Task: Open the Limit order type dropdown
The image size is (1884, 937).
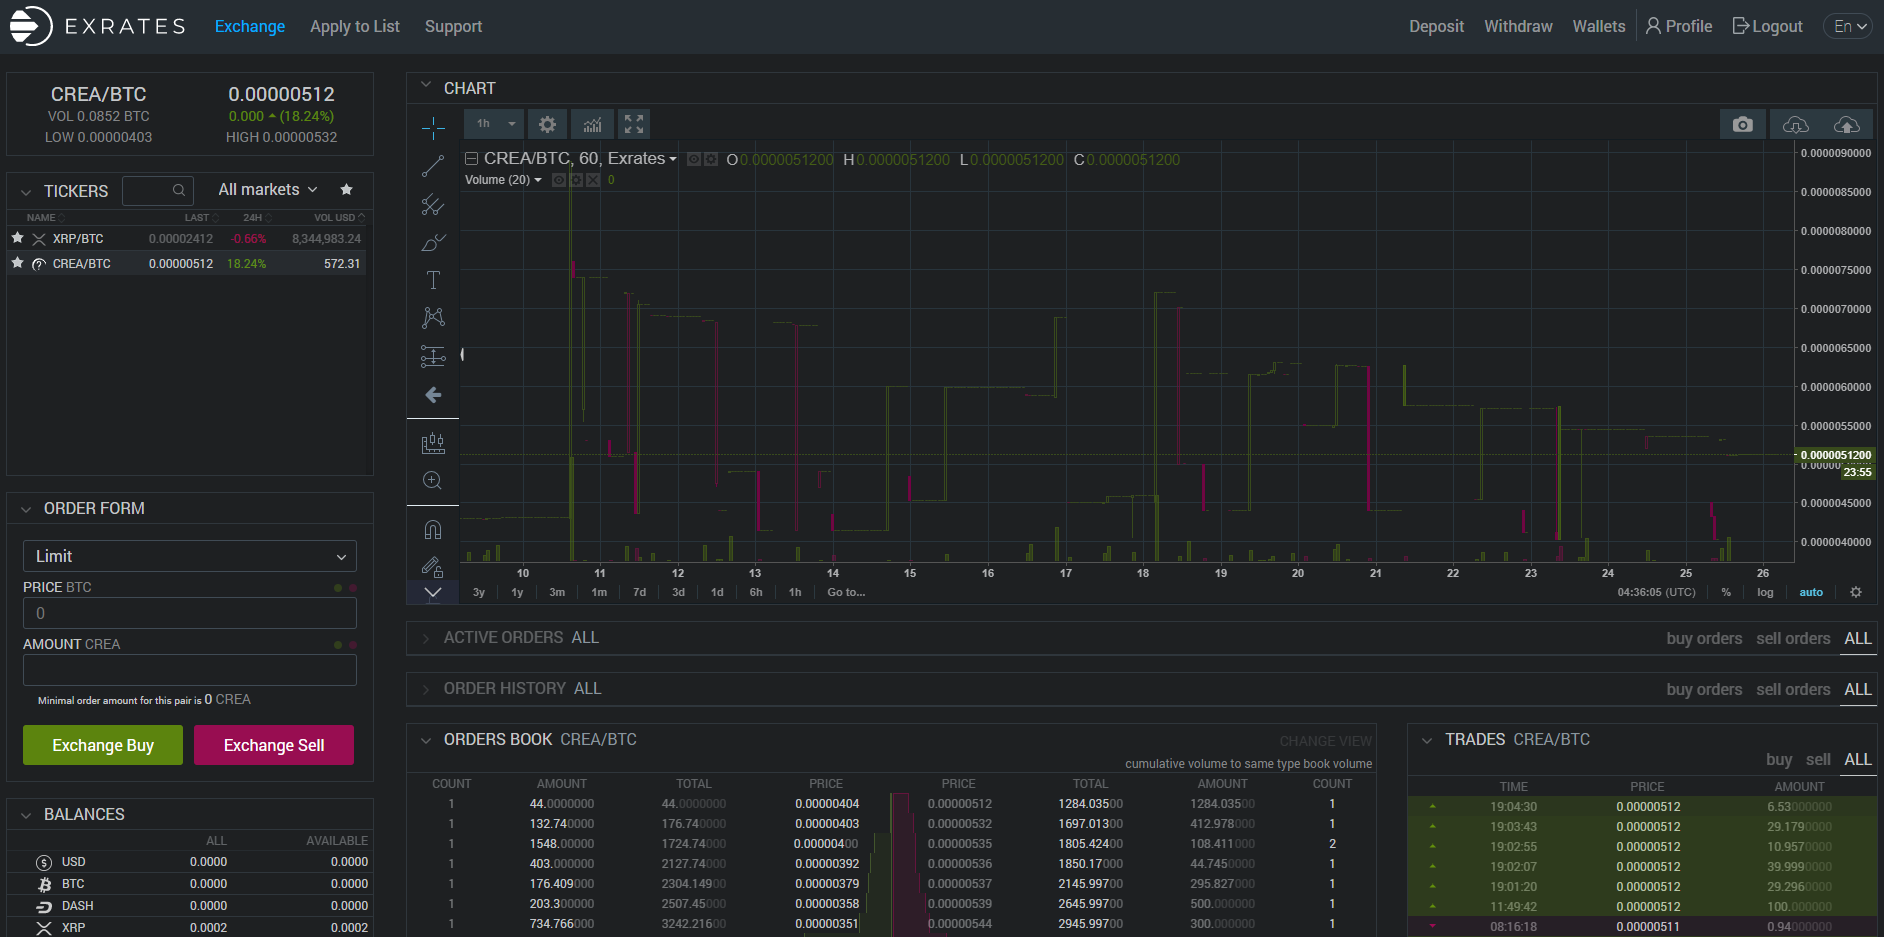Action: click(190, 556)
